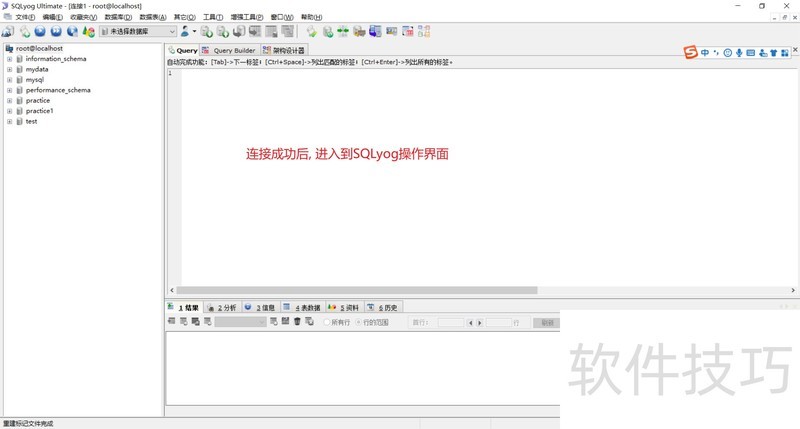Select the 所有行 radio button
This screenshot has width=800, height=429.
(x=327, y=322)
